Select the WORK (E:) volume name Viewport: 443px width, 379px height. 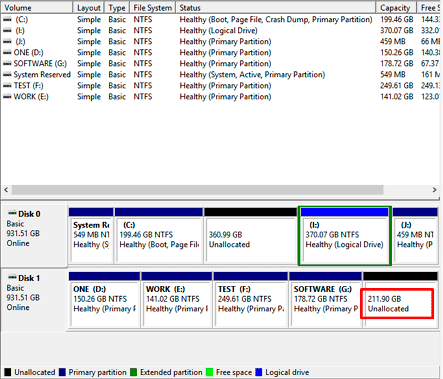point(31,97)
